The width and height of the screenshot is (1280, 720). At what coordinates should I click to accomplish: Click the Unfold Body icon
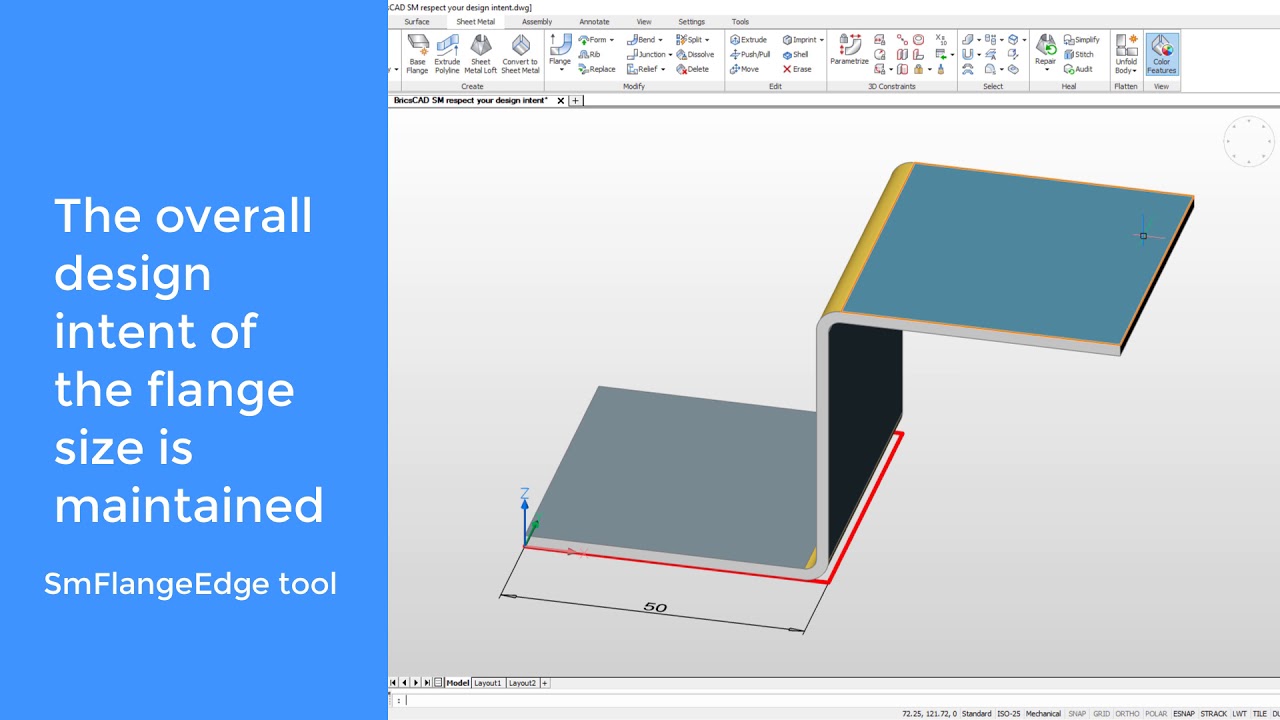pyautogui.click(x=1126, y=45)
